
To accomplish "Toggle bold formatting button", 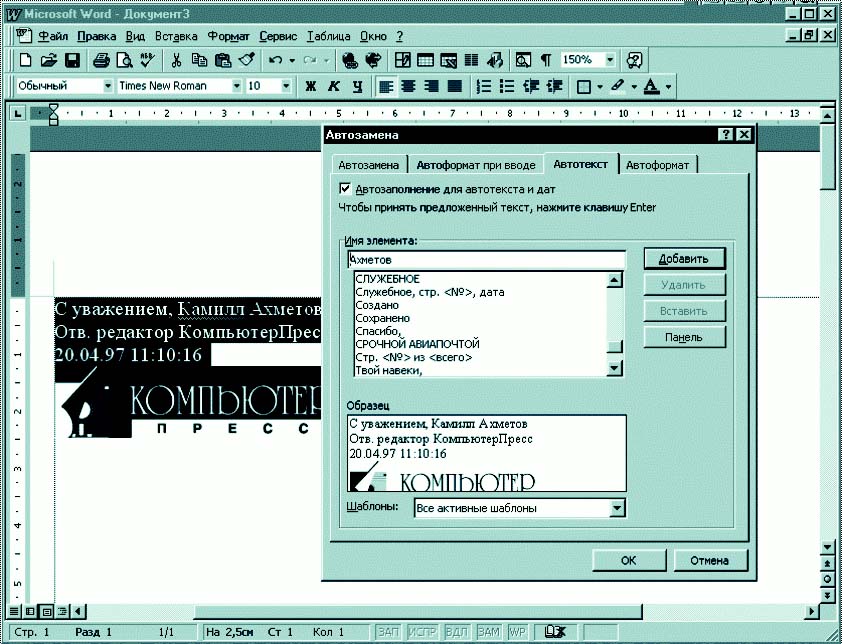I will [310, 87].
